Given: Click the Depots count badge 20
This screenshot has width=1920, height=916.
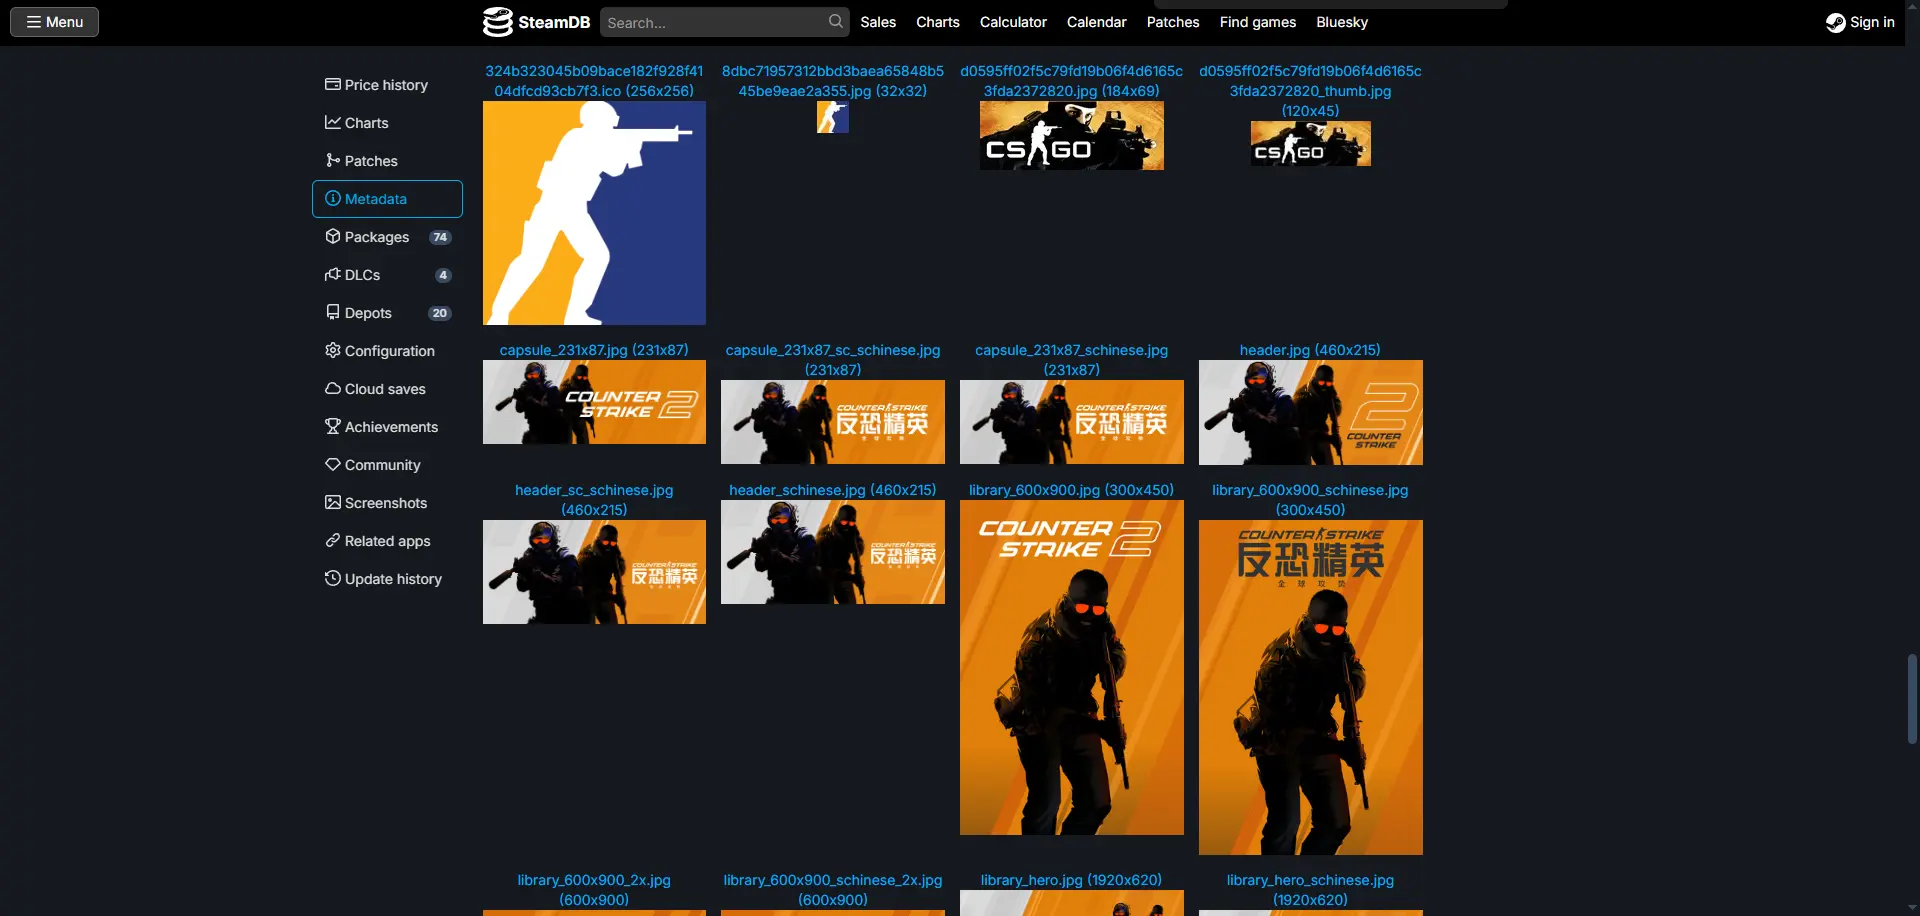Looking at the screenshot, I should [440, 313].
